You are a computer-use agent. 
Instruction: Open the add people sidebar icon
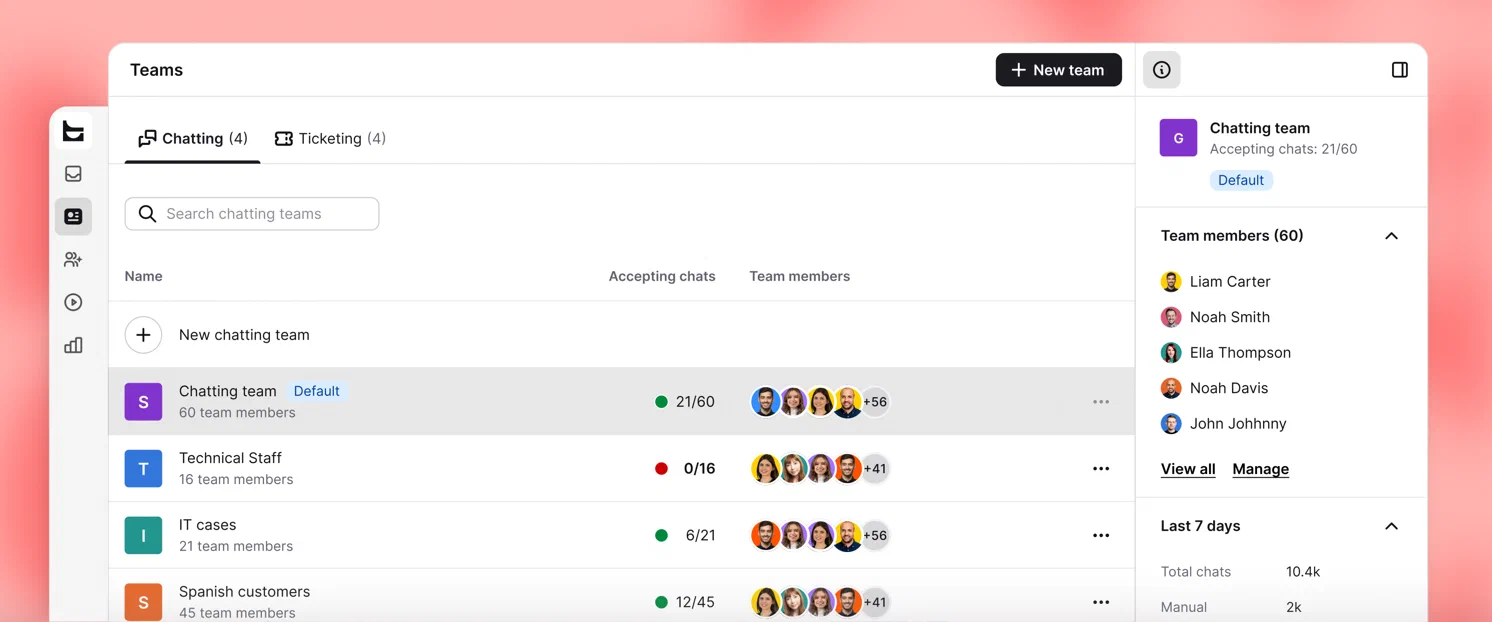pos(73,260)
